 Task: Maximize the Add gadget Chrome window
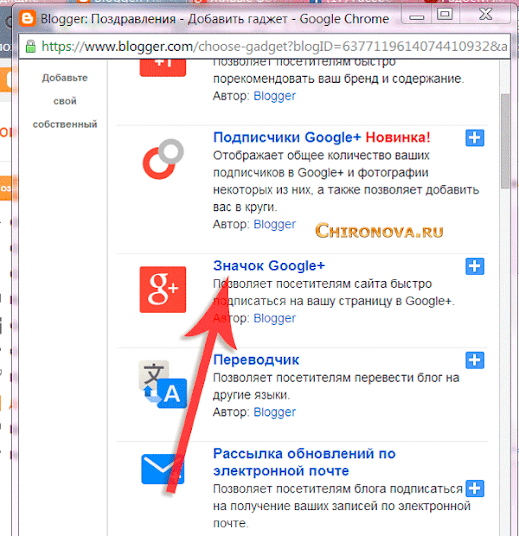444,15
